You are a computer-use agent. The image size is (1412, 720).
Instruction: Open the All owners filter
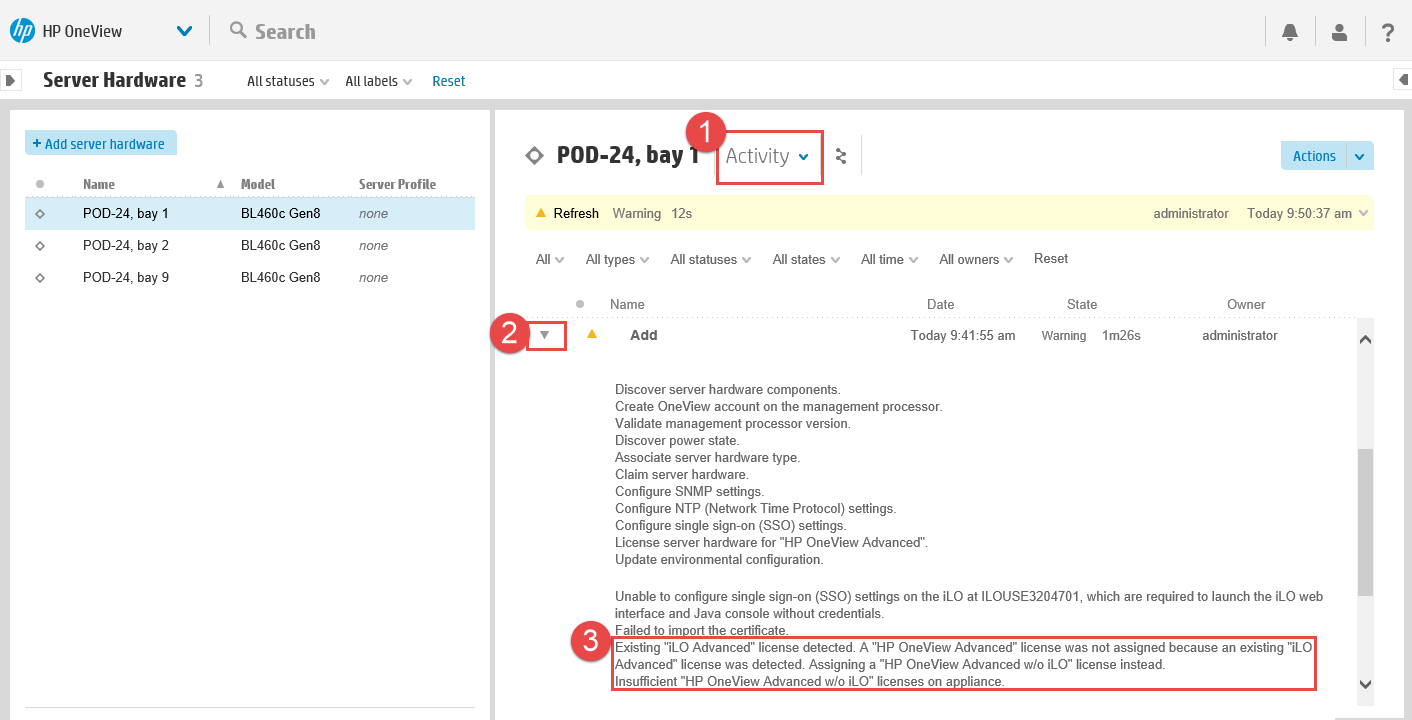[x=976, y=259]
